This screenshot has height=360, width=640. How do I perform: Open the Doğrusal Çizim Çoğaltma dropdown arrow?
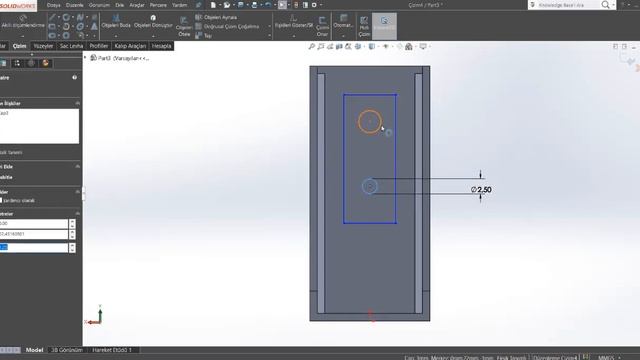point(269,27)
